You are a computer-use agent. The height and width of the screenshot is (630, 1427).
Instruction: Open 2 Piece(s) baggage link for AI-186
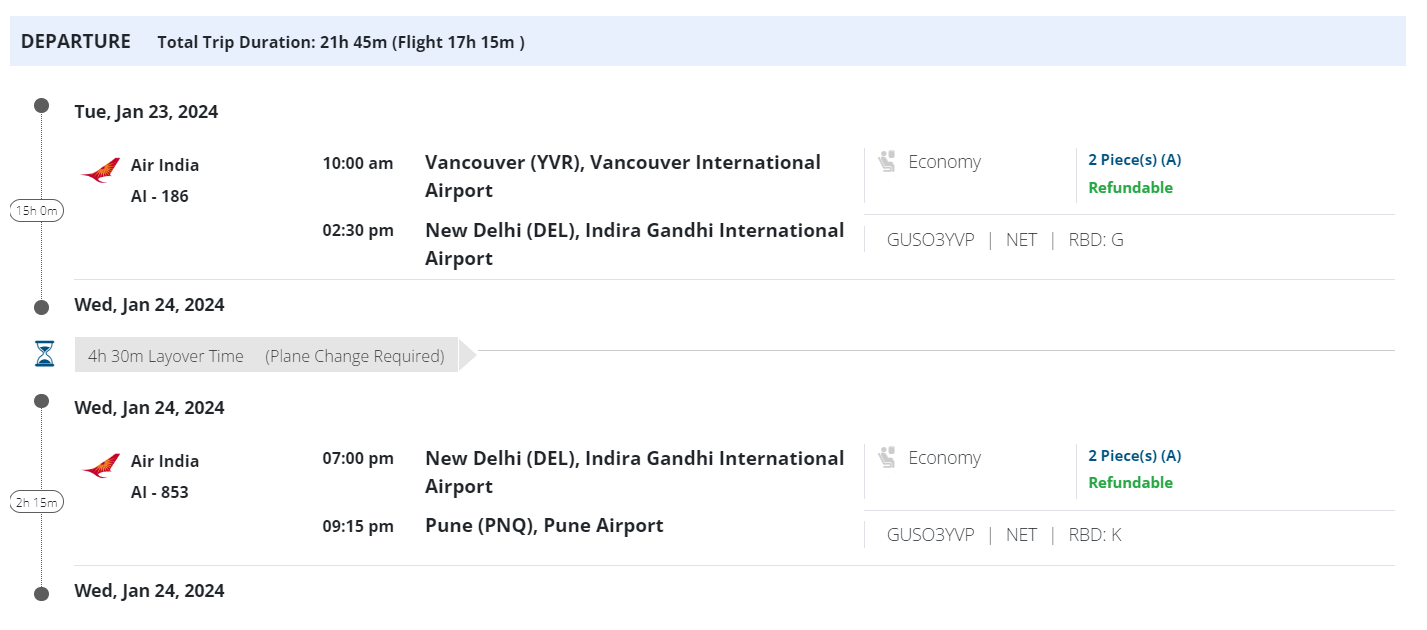tap(1134, 160)
